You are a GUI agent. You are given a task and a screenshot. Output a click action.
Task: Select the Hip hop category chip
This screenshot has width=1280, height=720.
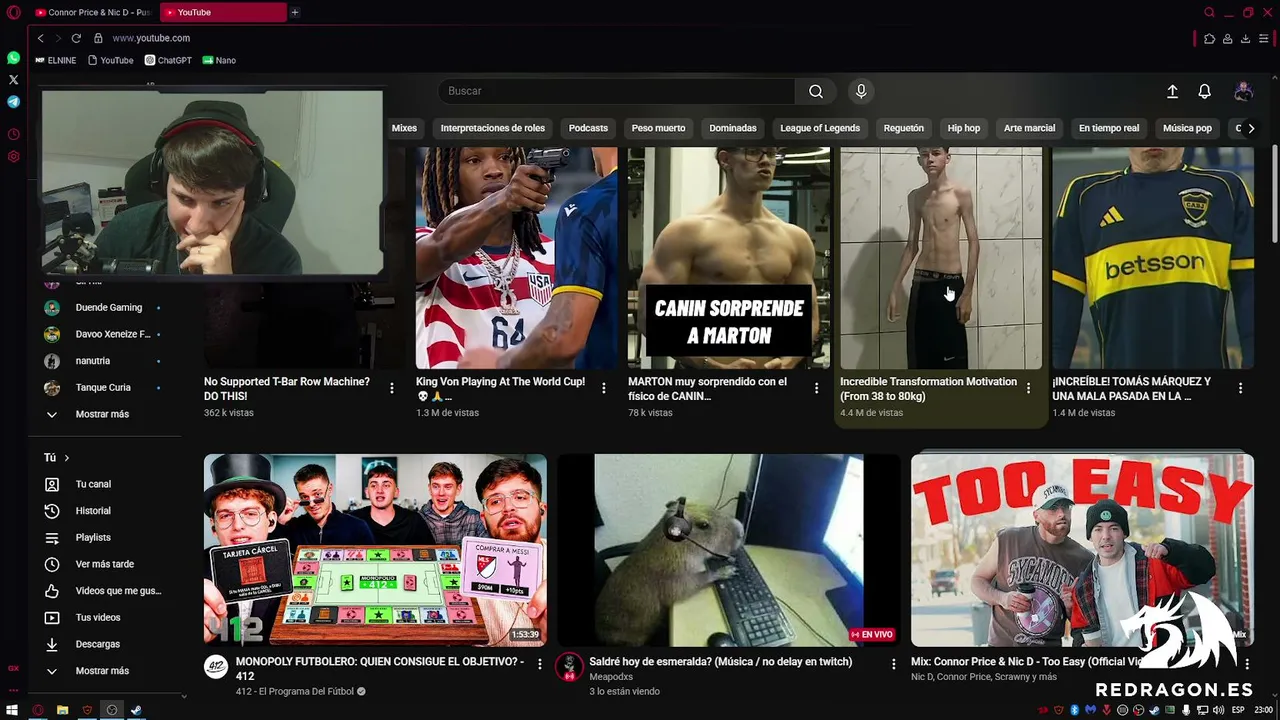[x=964, y=128]
